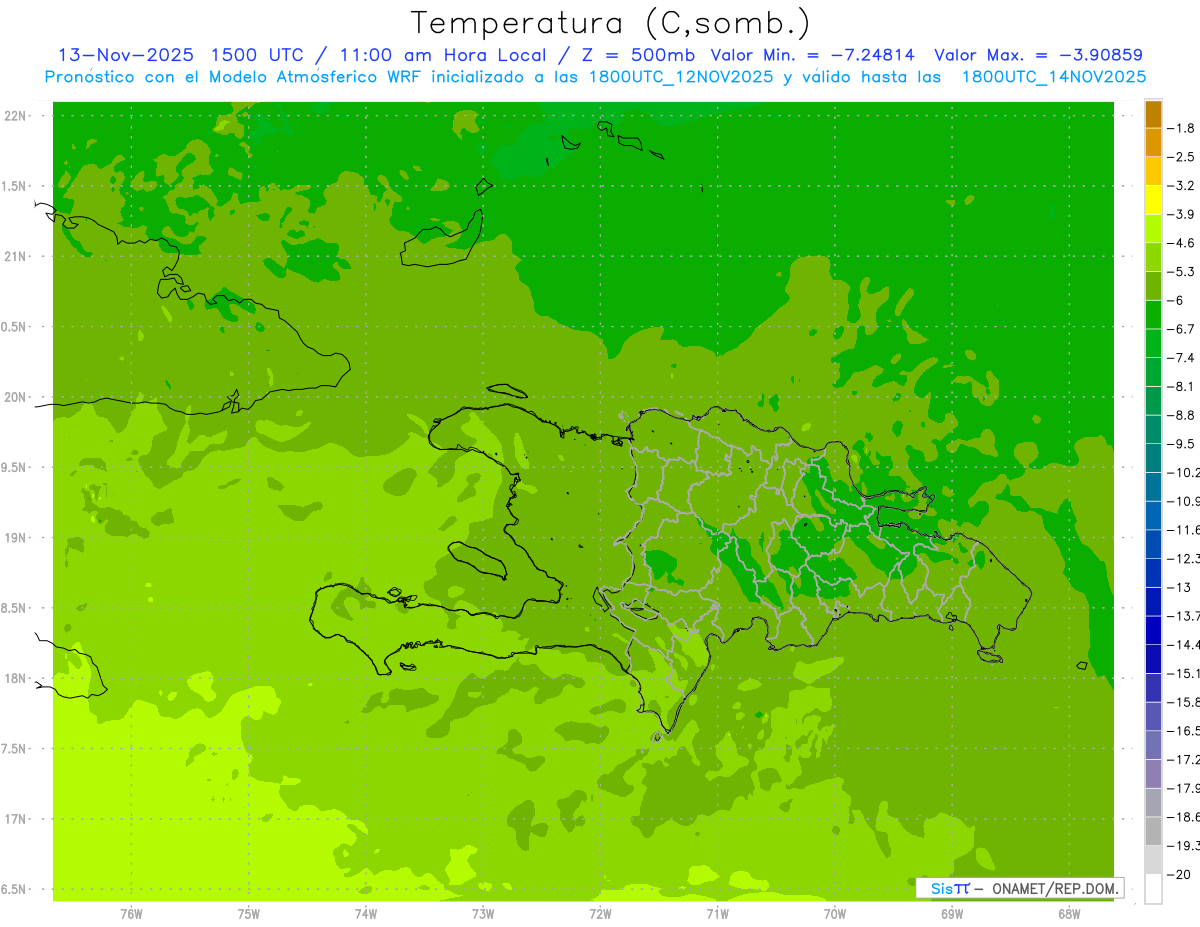Screen dimensions: 1200x927
Task: Click the "20N" latitude label
Action: point(15,398)
